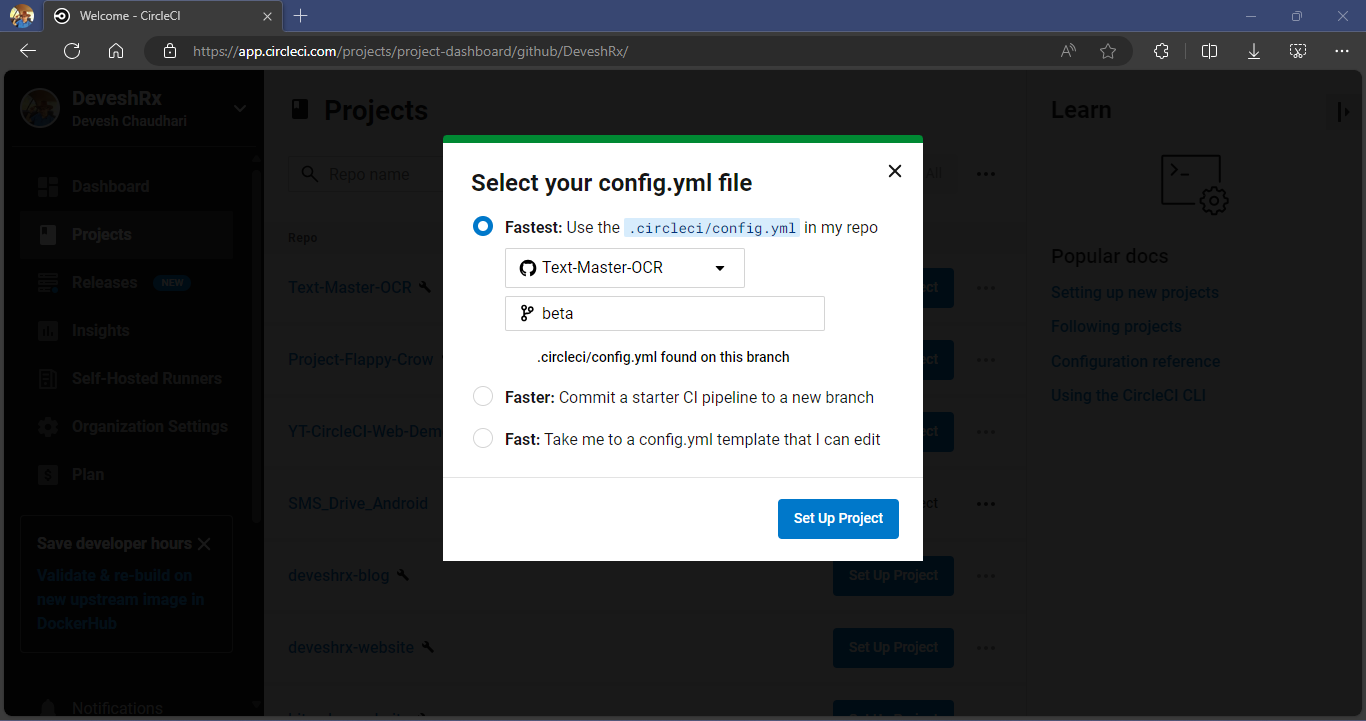Viewport: 1366px width, 721px height.
Task: Open the split screen view
Action: pos(1209,51)
